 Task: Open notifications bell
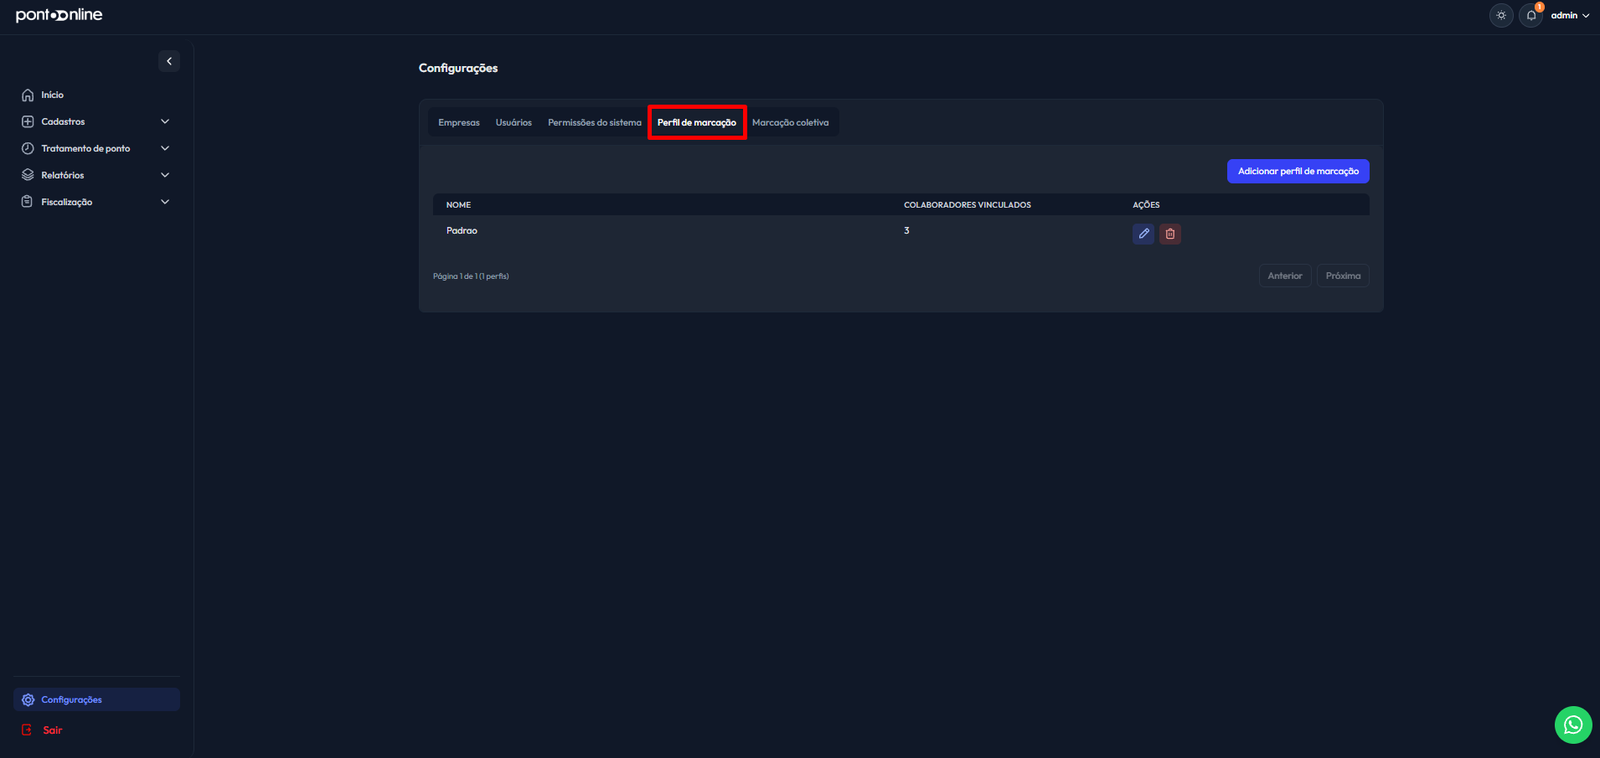click(x=1531, y=15)
